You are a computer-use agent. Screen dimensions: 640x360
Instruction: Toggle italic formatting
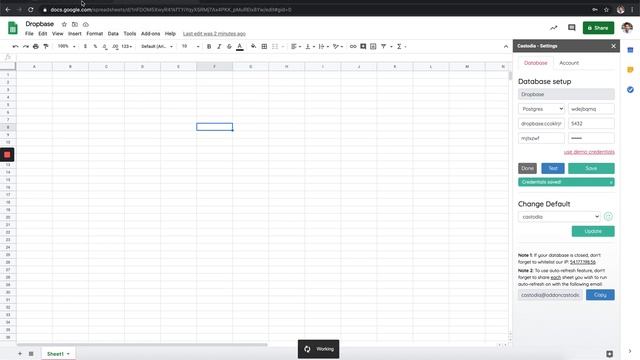[219, 47]
